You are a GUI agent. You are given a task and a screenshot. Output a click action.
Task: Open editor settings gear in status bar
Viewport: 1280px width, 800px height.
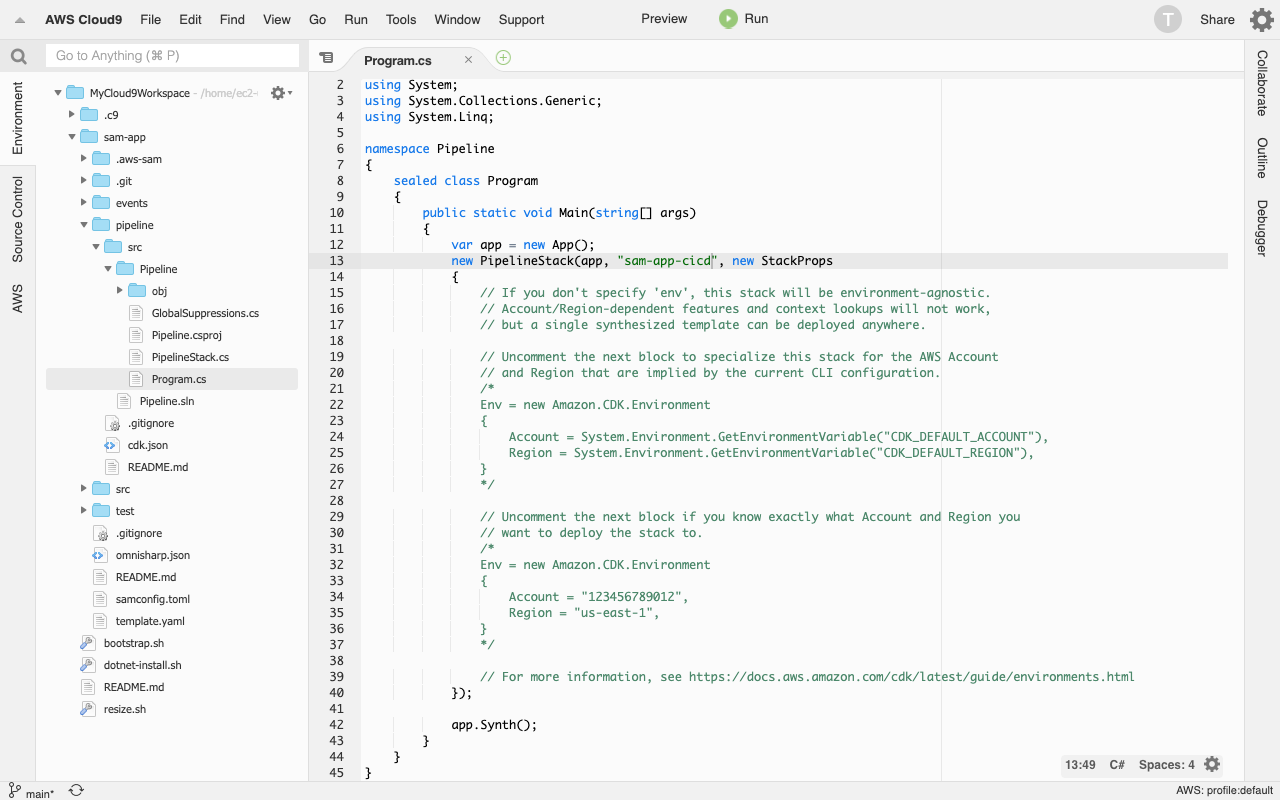point(1212,764)
